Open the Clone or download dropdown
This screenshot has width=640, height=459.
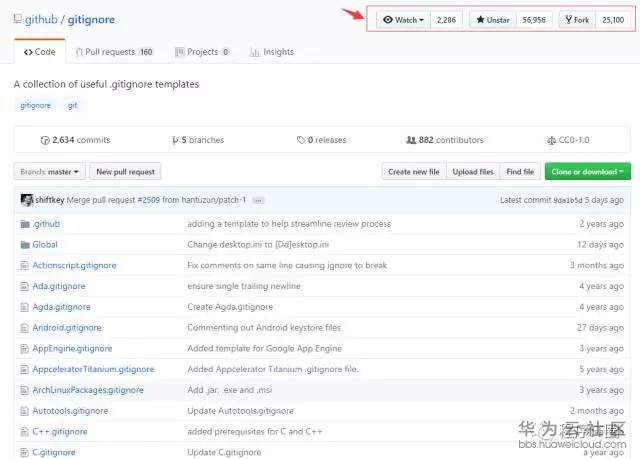click(588, 172)
